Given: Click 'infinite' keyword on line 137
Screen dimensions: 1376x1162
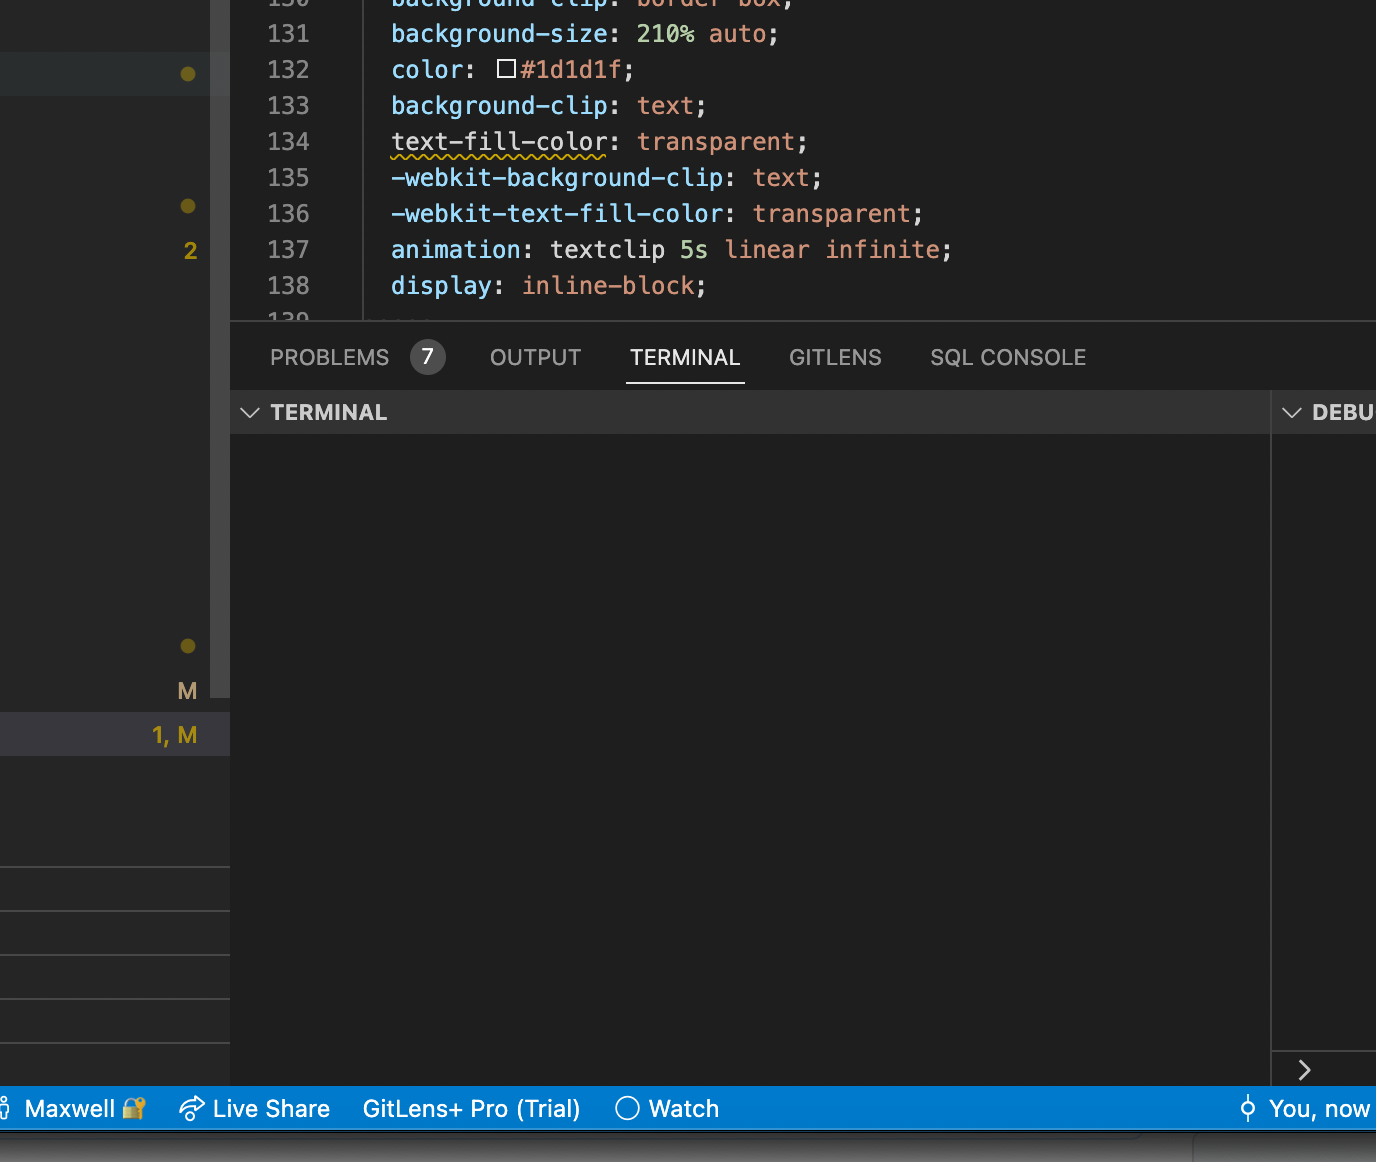Looking at the screenshot, I should pos(882,249).
